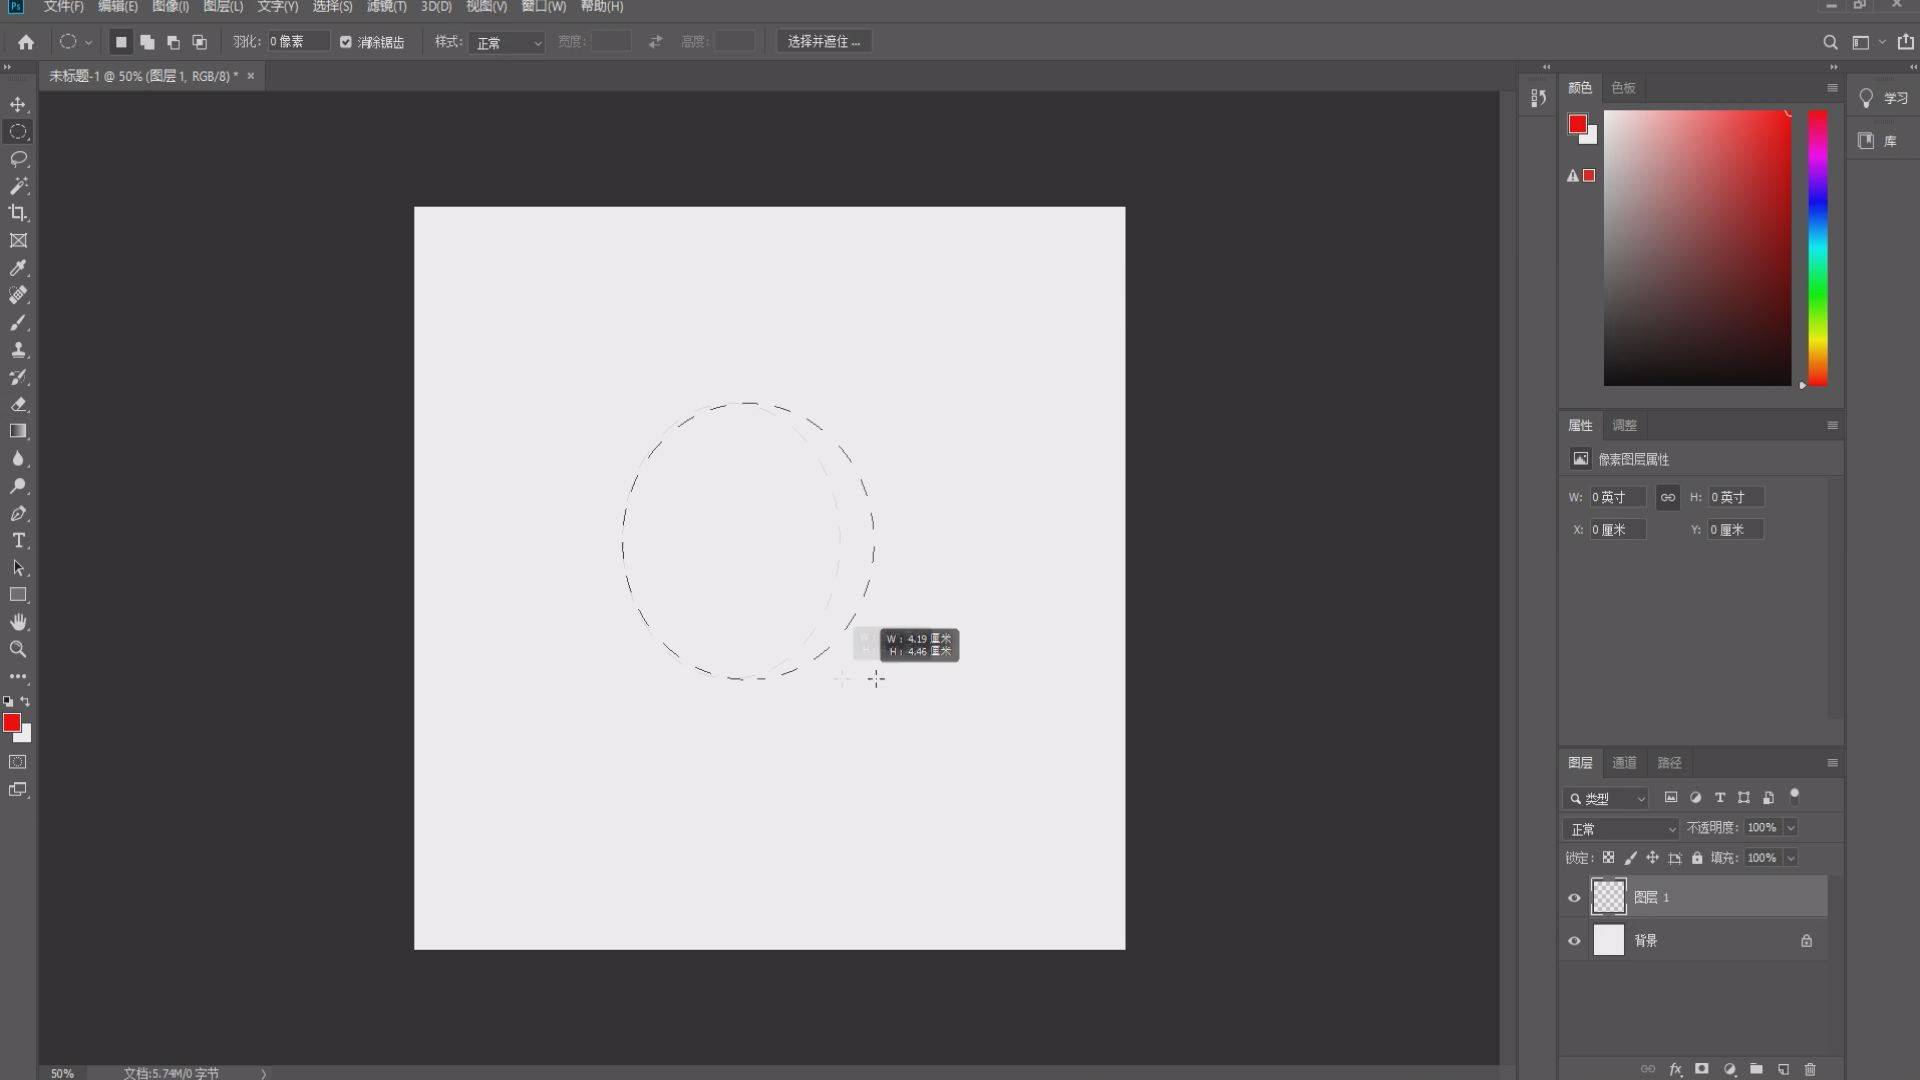Switch to 通道 tab
The image size is (1920, 1080).
point(1625,761)
